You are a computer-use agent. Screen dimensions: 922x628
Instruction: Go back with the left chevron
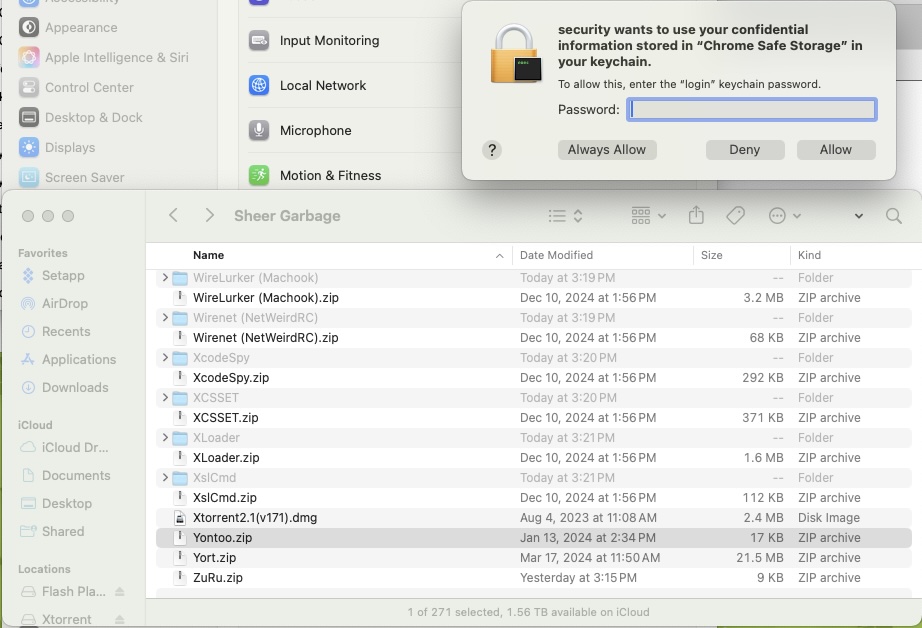click(x=174, y=216)
